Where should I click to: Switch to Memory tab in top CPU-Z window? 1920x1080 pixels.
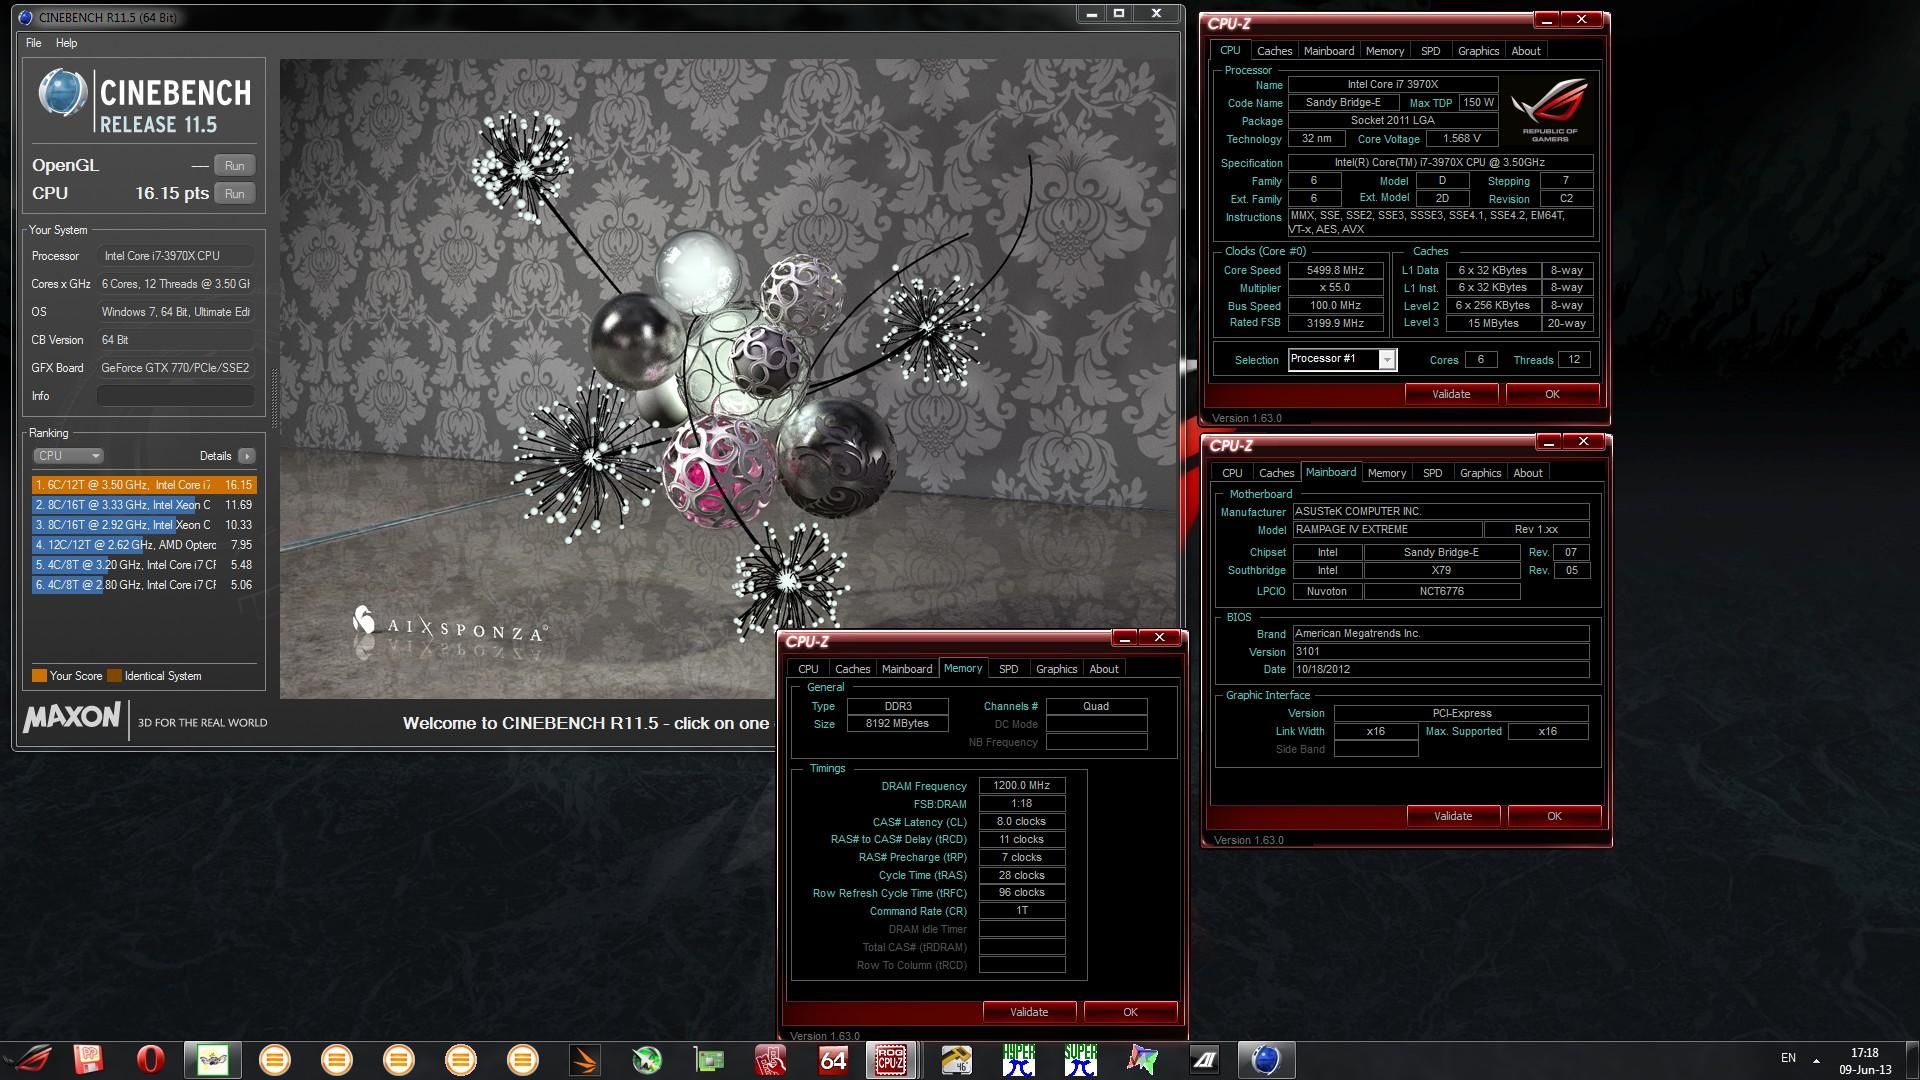click(x=1385, y=51)
